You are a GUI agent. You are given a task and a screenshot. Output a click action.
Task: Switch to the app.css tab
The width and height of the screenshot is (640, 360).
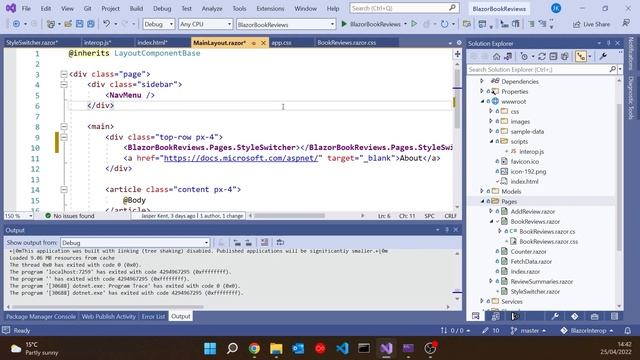282,42
